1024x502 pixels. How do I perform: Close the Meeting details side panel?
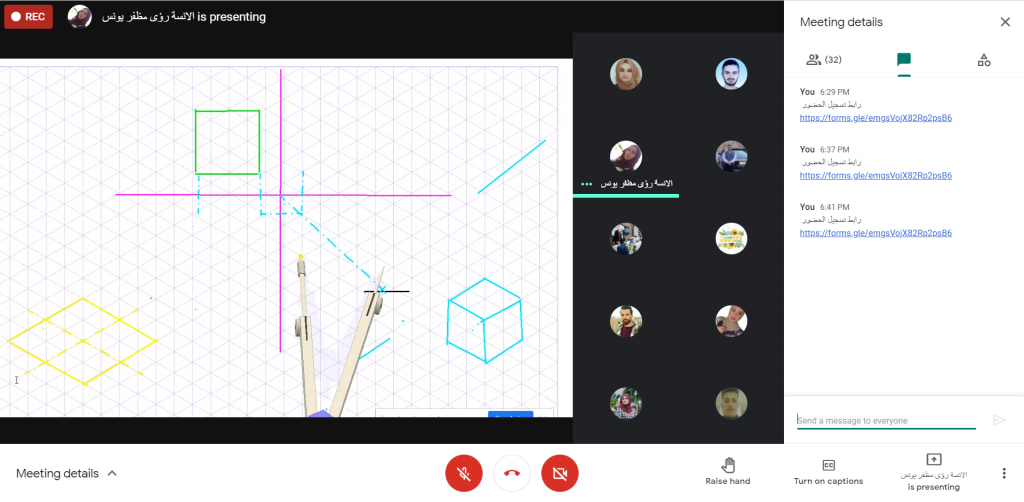pyautogui.click(x=1005, y=22)
